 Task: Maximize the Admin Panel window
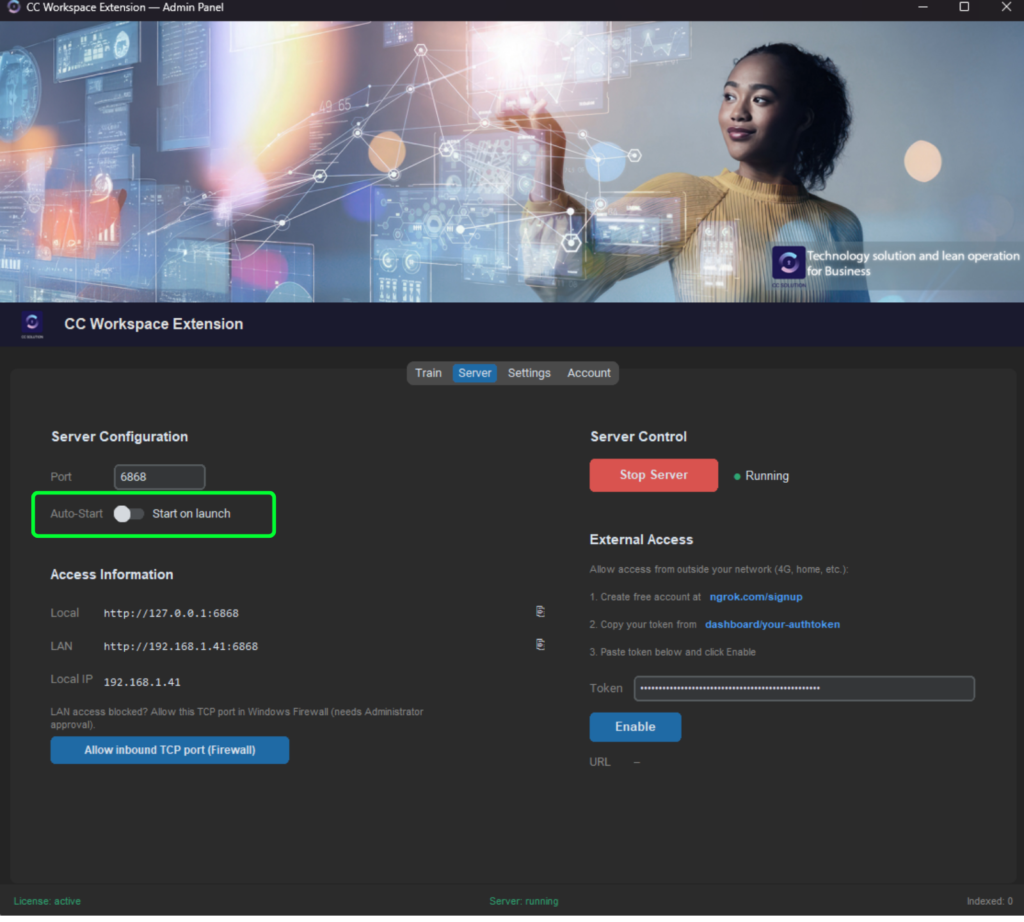click(x=964, y=8)
